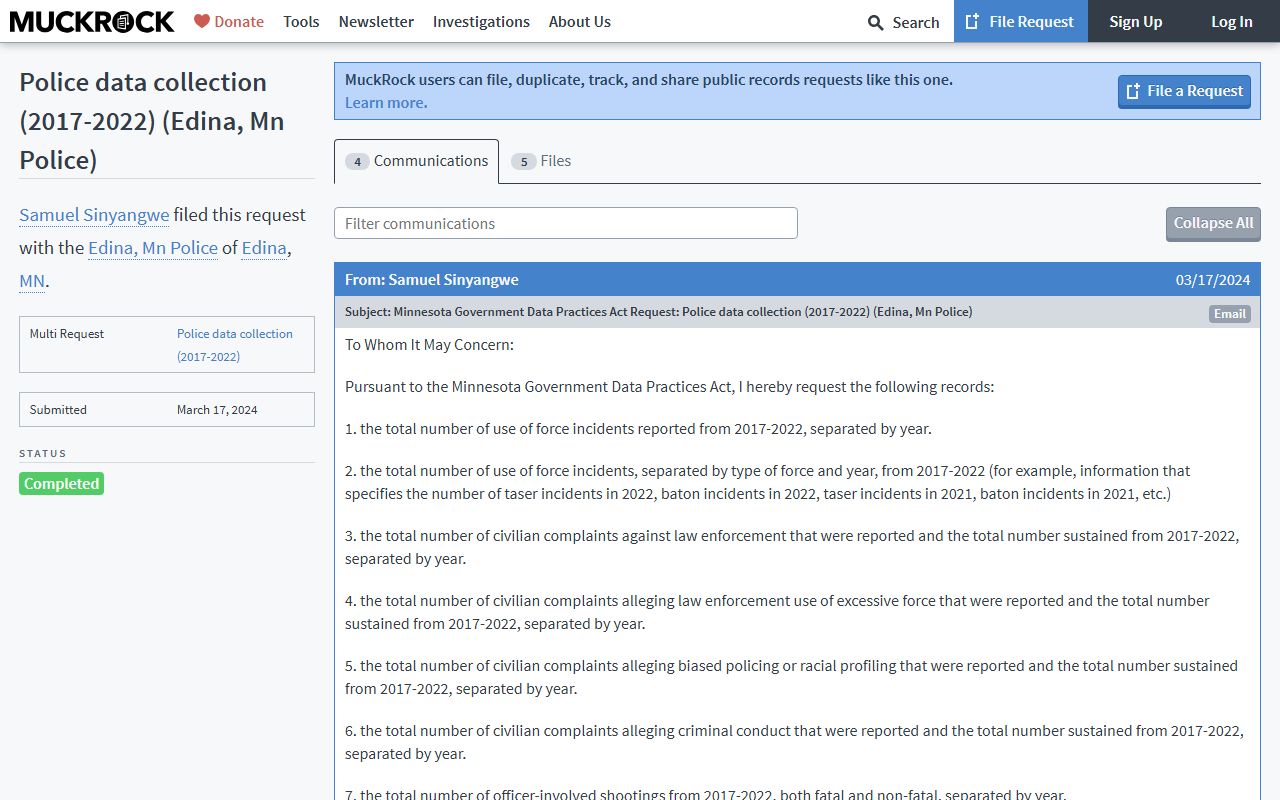Open the Tools menu
This screenshot has height=800, width=1280.
tap(301, 21)
